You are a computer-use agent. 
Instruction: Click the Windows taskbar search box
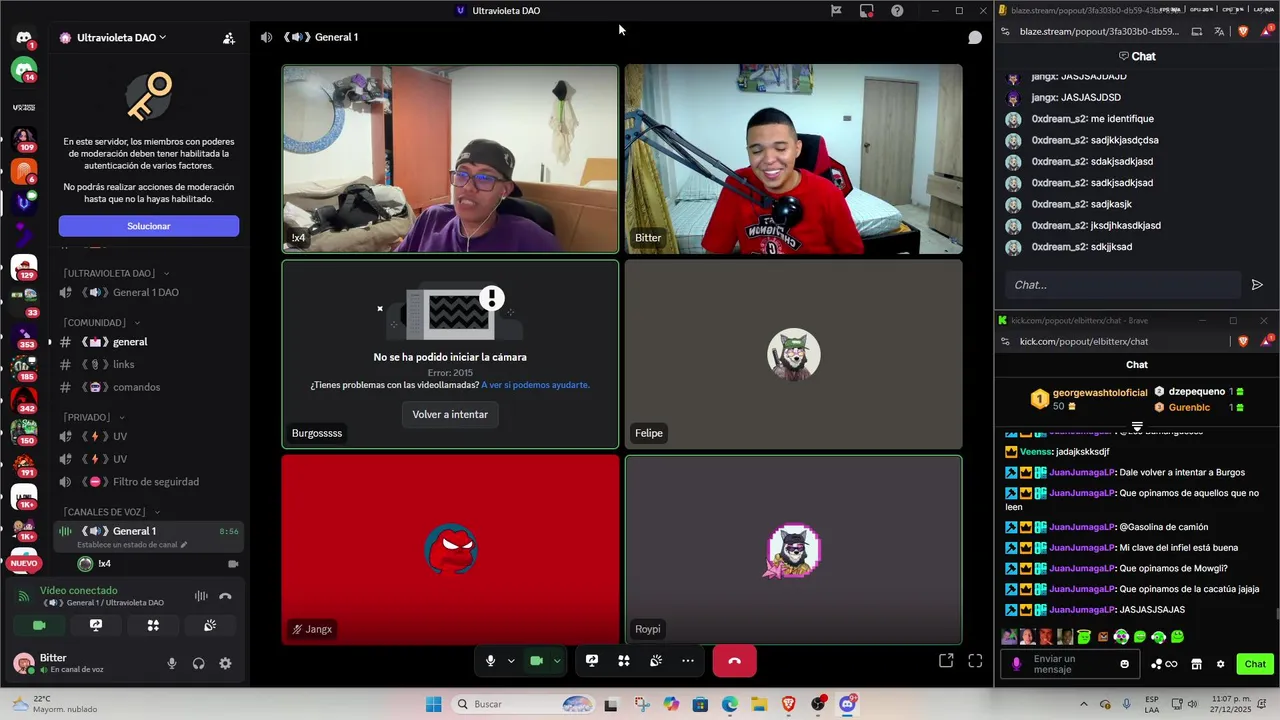point(523,704)
